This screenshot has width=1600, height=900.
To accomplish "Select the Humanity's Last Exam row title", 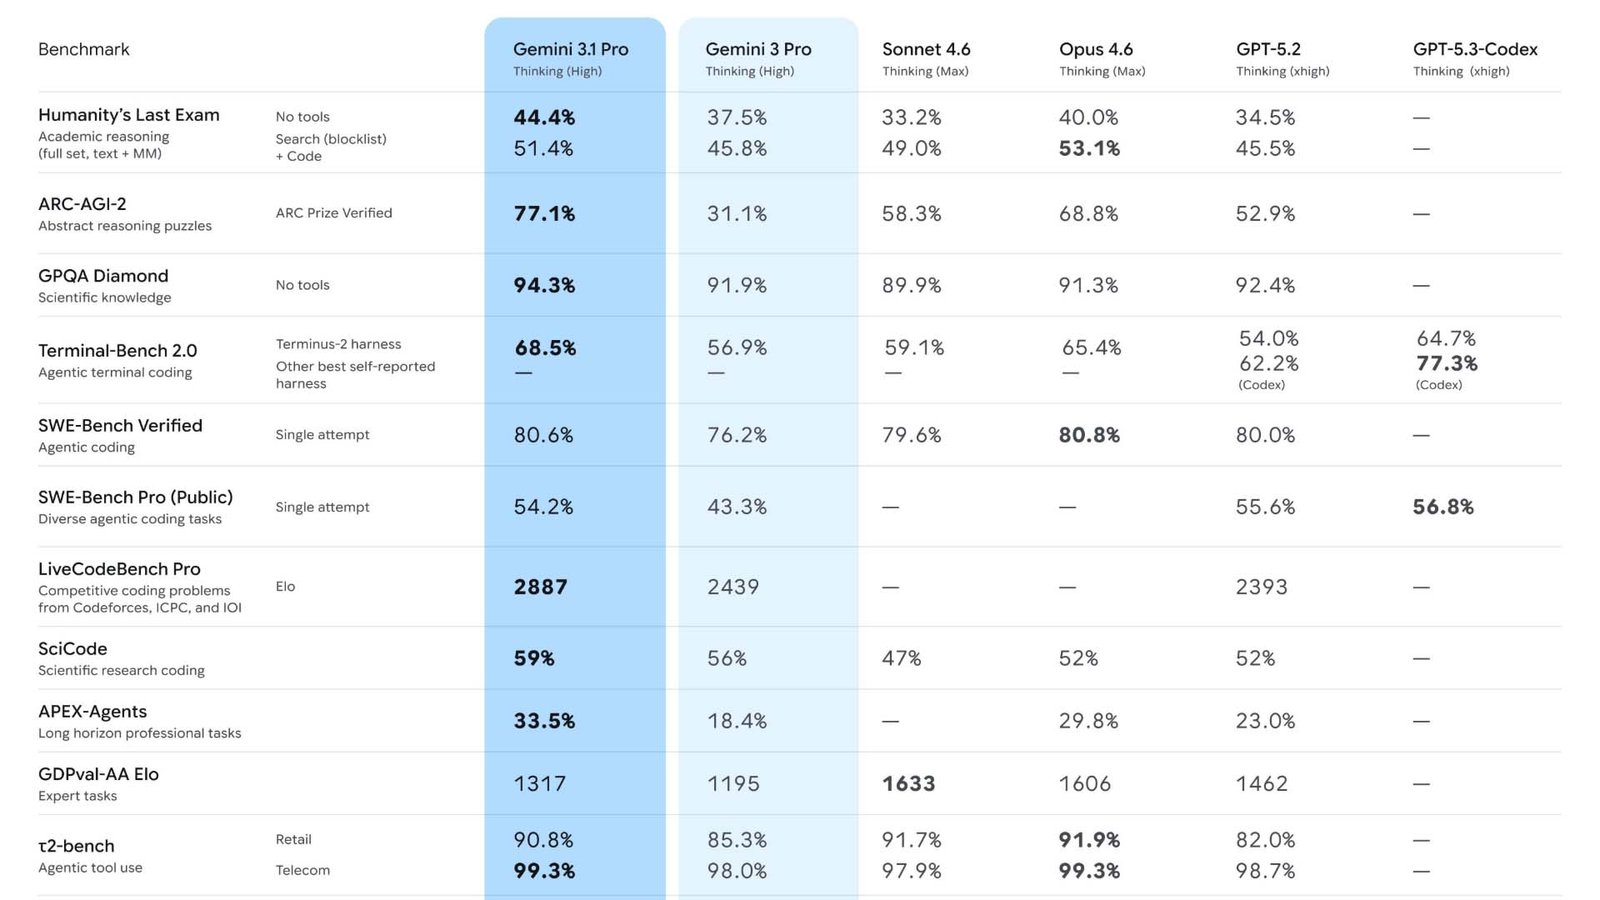I will point(129,115).
